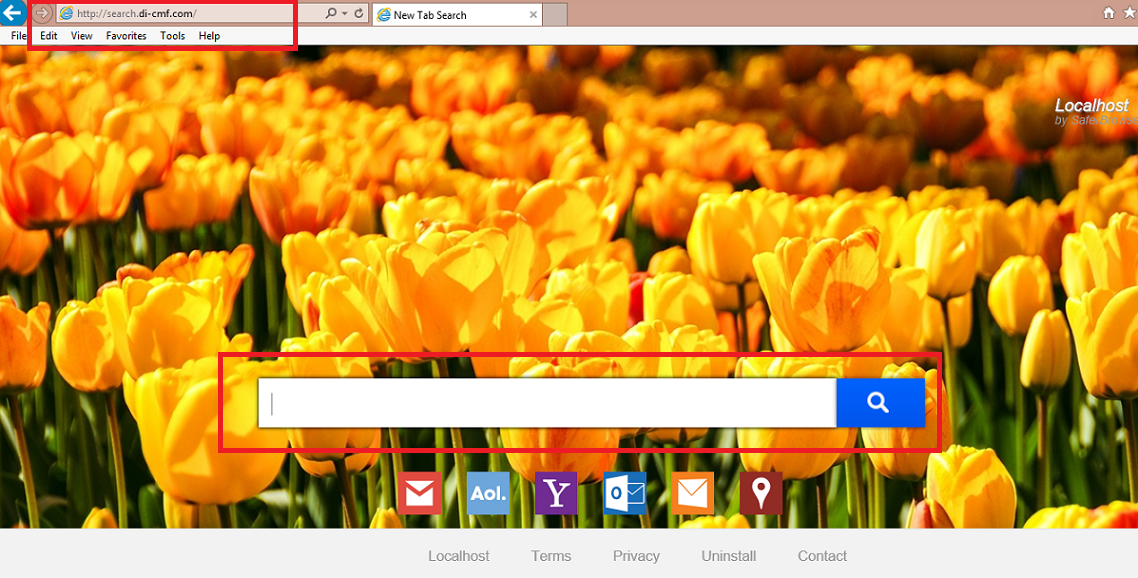Go back using the browser back arrow
The width and height of the screenshot is (1138, 578).
click(x=11, y=12)
